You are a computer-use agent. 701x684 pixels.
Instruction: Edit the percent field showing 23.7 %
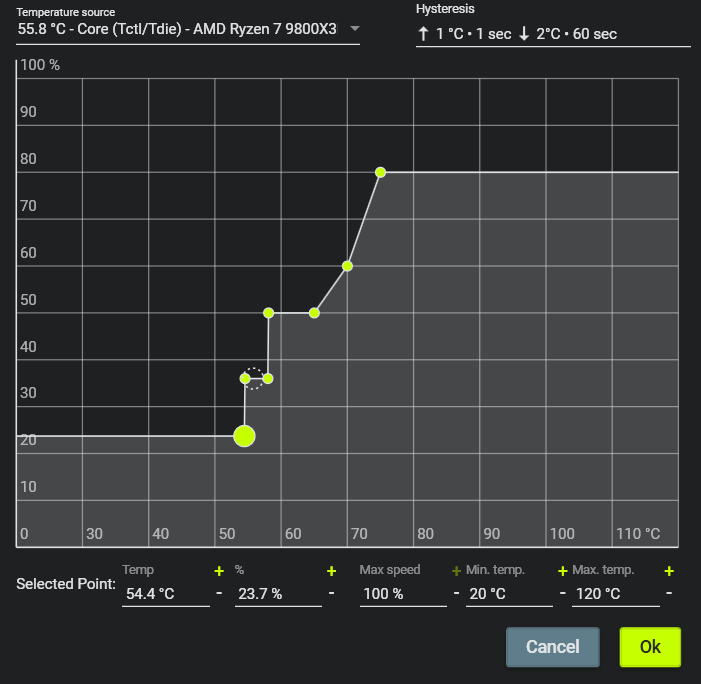(x=278, y=594)
